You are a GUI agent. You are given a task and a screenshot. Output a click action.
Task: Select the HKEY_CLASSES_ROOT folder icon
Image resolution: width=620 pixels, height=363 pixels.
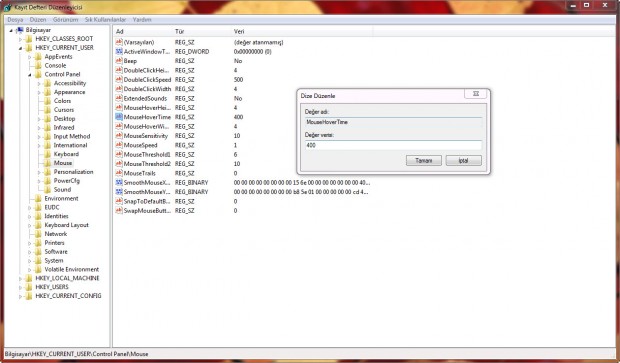pos(29,39)
